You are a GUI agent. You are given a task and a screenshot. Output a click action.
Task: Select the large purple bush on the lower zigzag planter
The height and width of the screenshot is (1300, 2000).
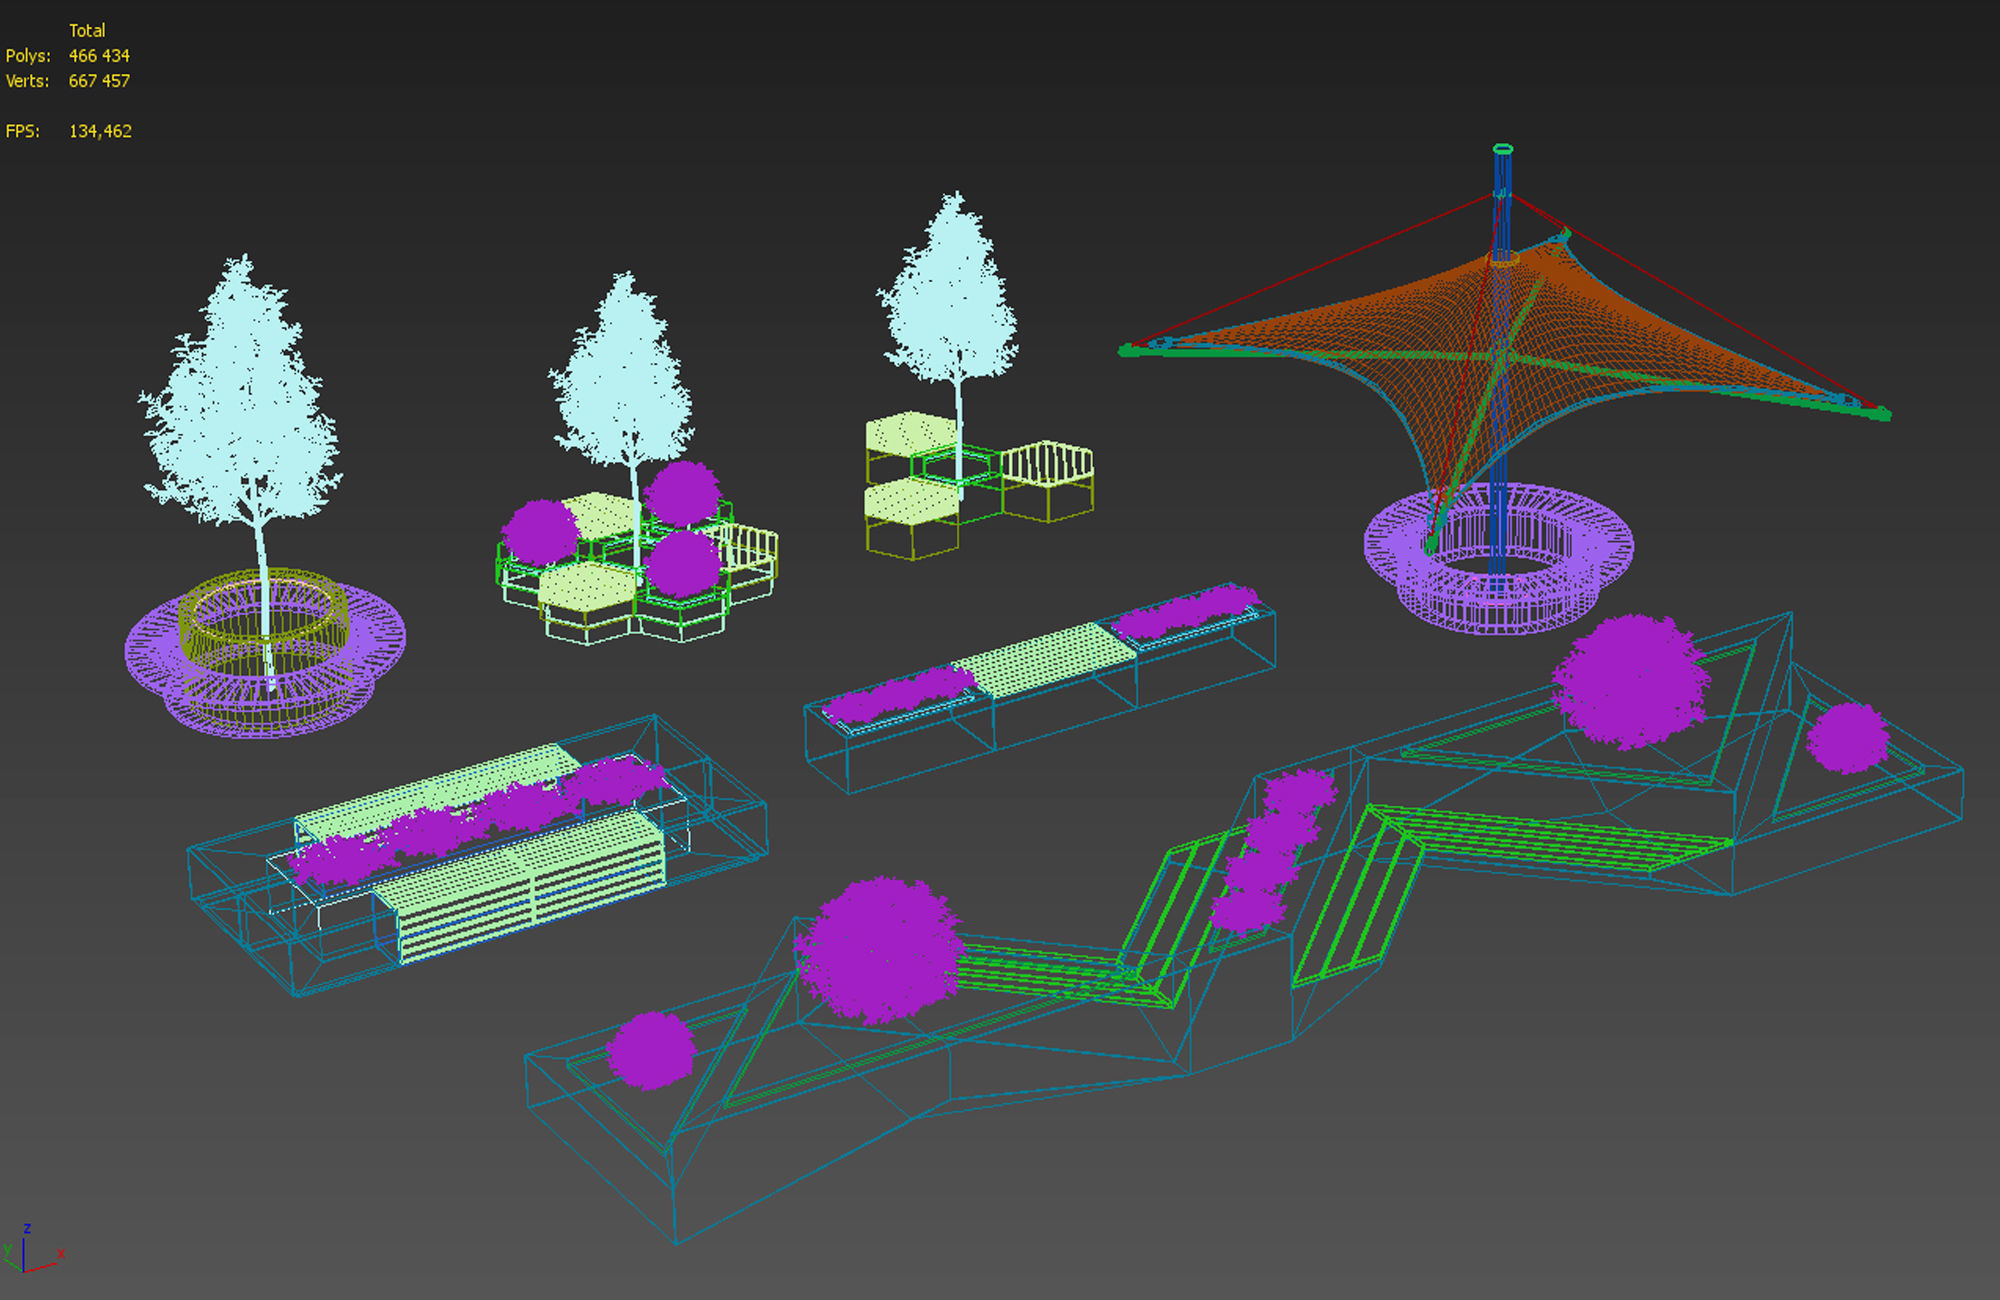(x=880, y=950)
